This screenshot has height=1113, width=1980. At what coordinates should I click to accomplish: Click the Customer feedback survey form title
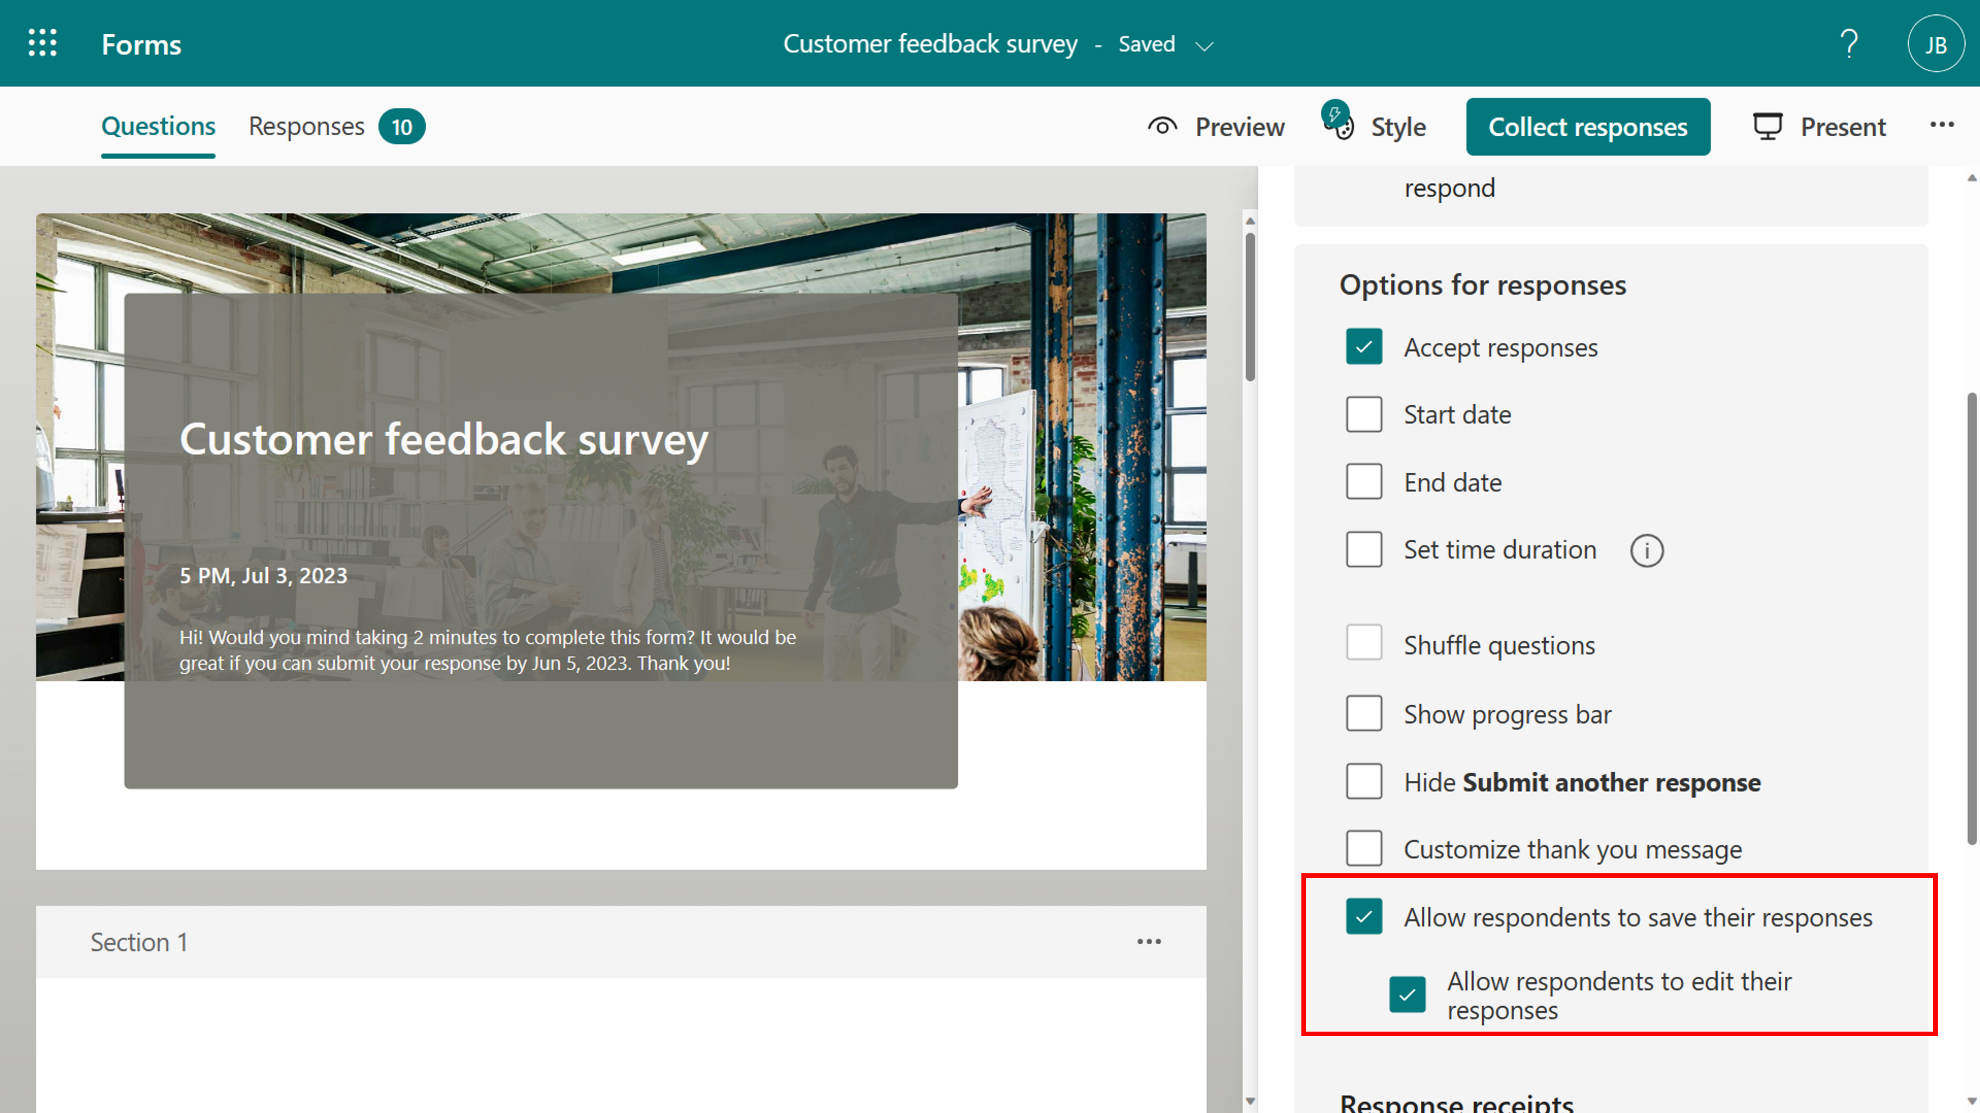tap(444, 439)
